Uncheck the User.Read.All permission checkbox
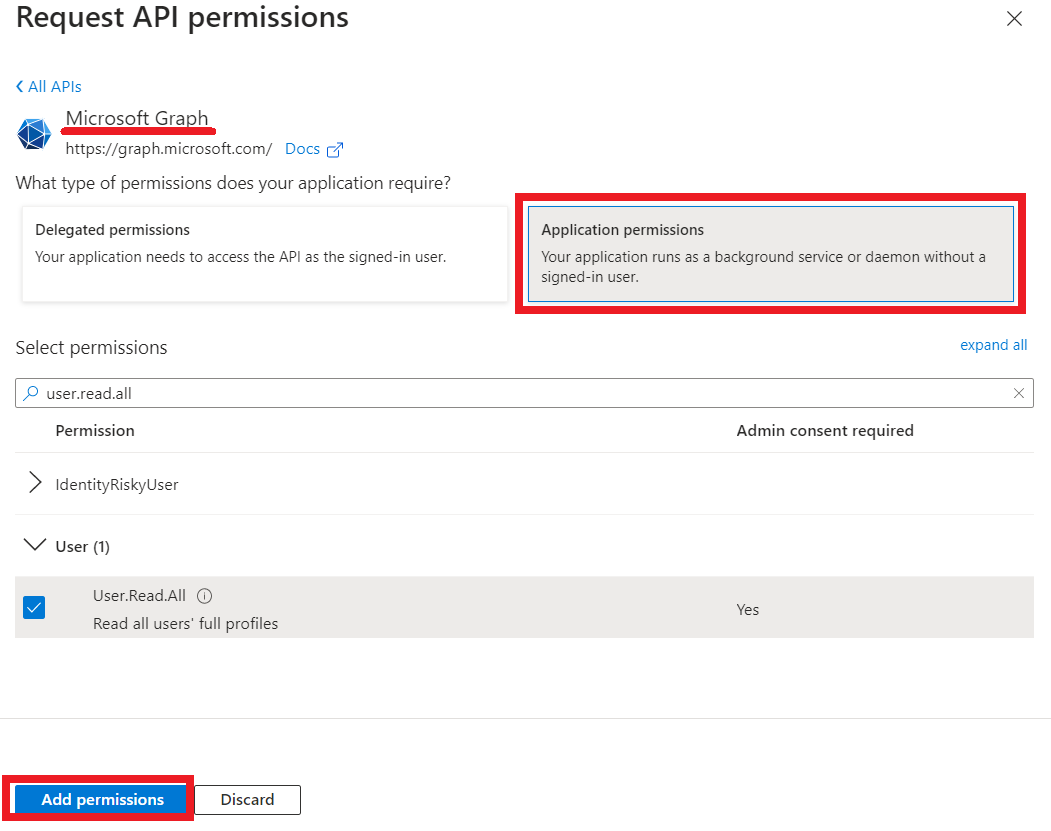This screenshot has height=831, width=1051. pos(33,607)
